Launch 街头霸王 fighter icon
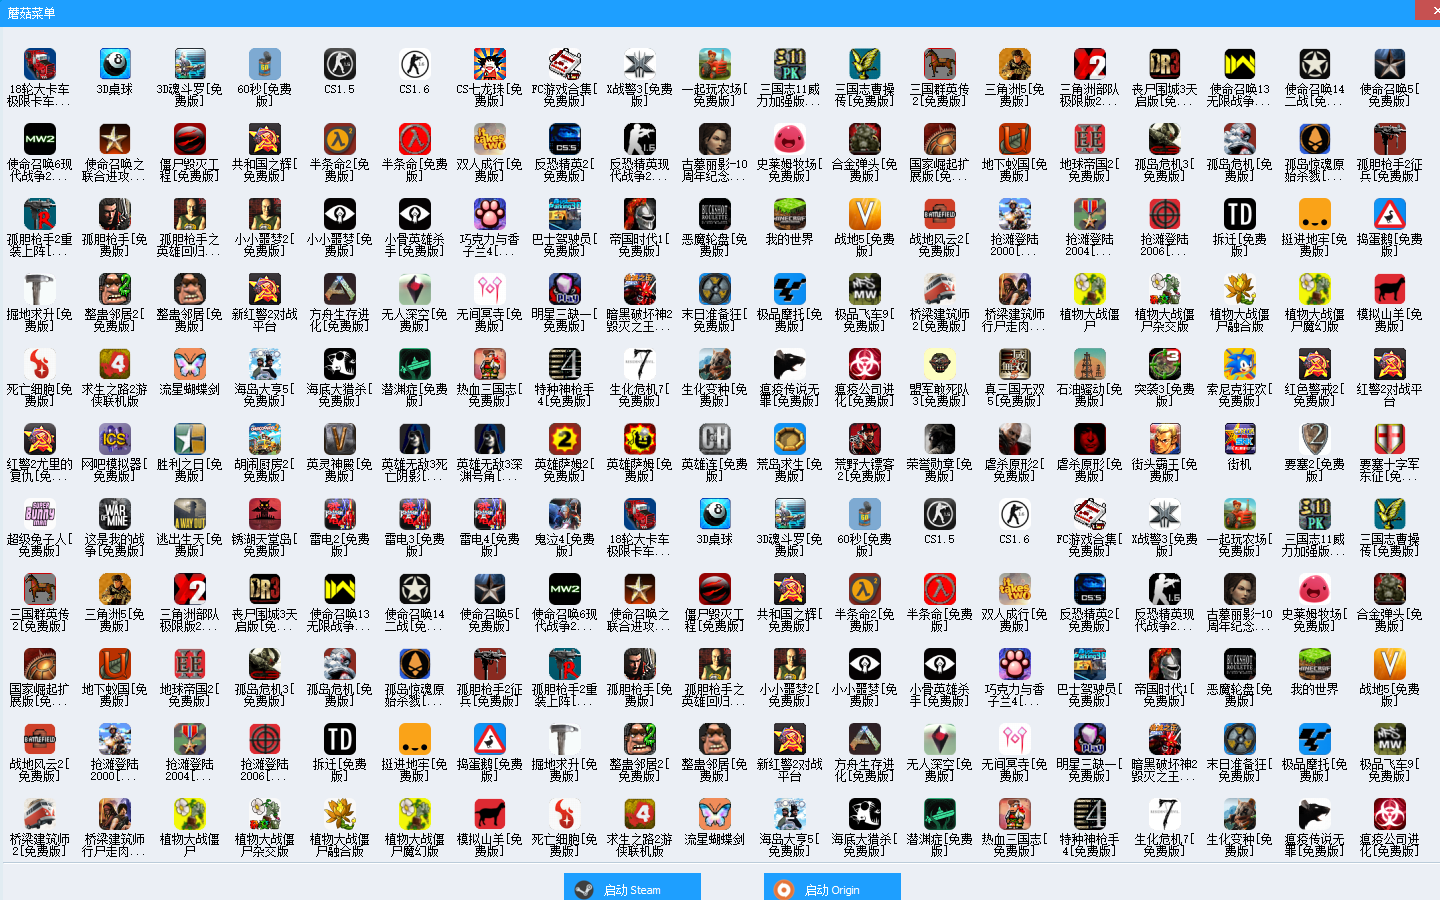Image resolution: width=1440 pixels, height=900 pixels. coord(1164,440)
